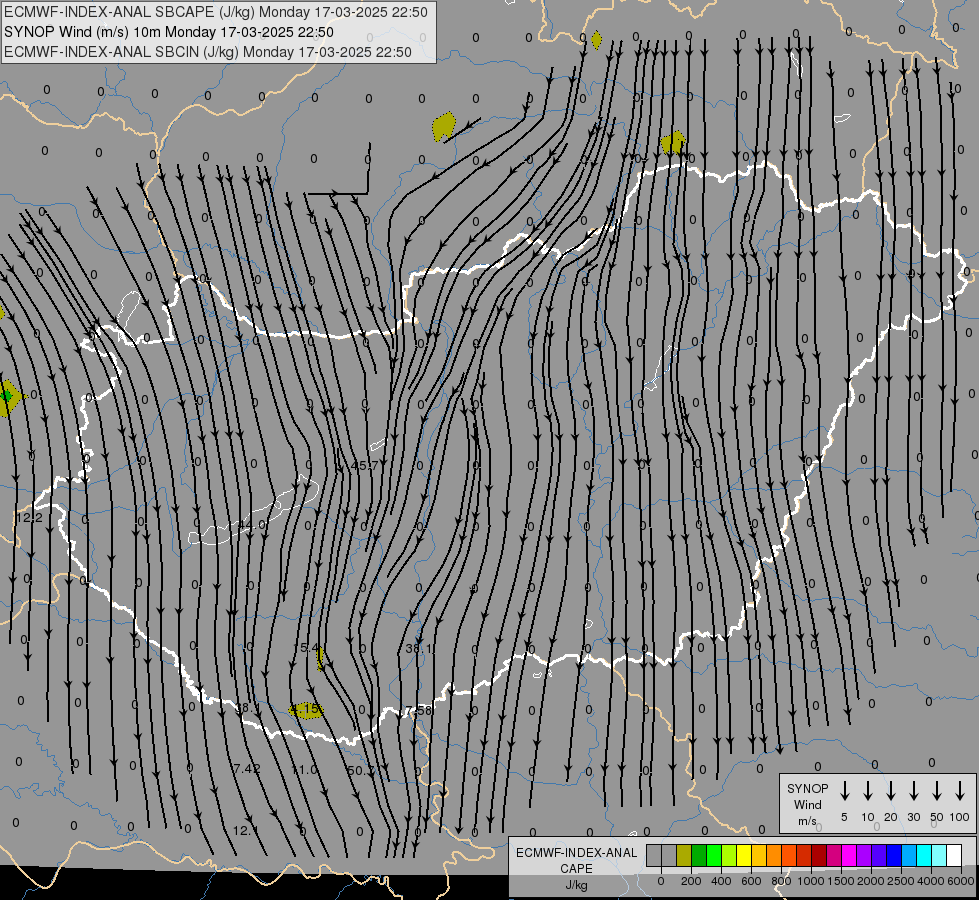The height and width of the screenshot is (900, 979).
Task: Click the 30 m/s wind arrow in legend
Action: coord(913,791)
